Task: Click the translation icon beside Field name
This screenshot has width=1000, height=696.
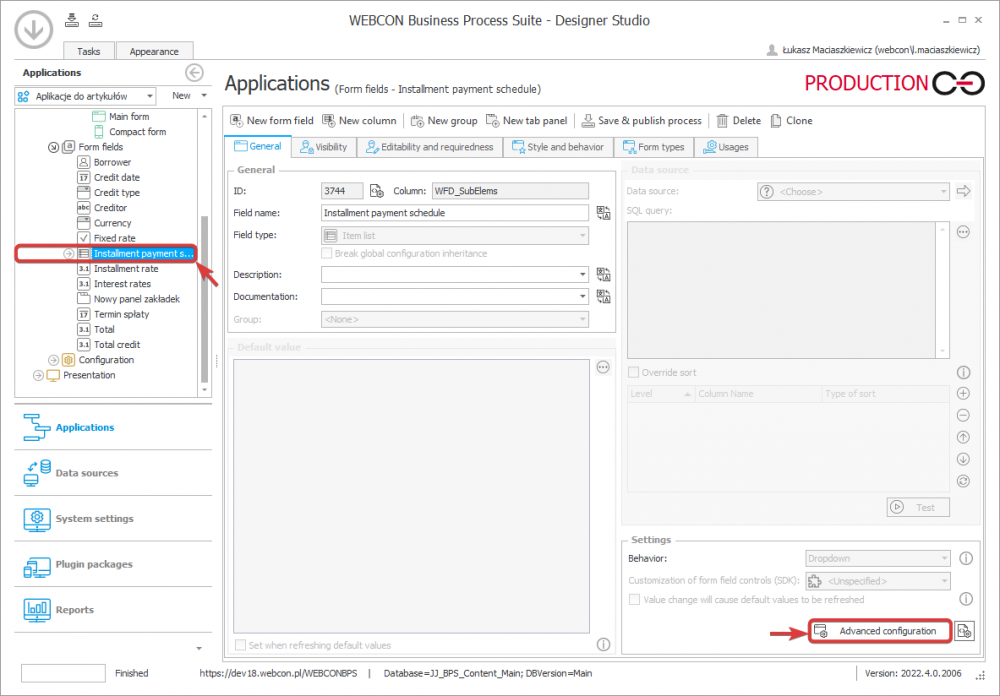Action: click(603, 213)
